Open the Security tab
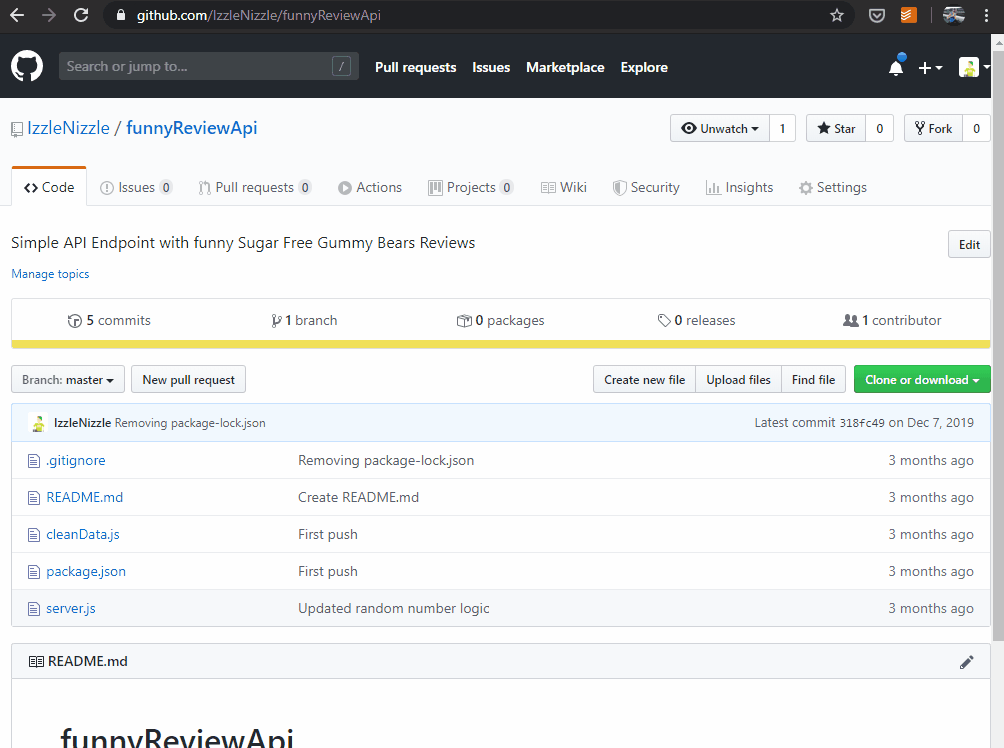Screen dimensions: 1004x748 pyautogui.click(x=646, y=187)
